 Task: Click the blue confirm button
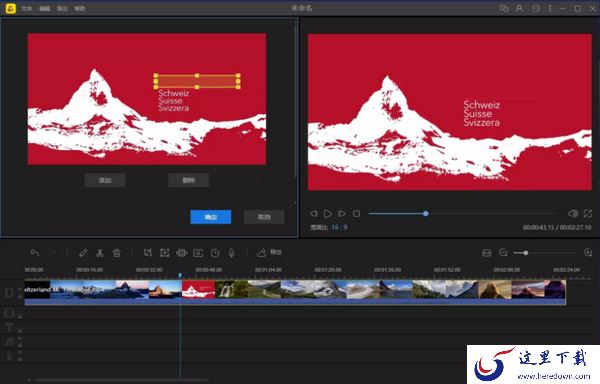click(211, 217)
